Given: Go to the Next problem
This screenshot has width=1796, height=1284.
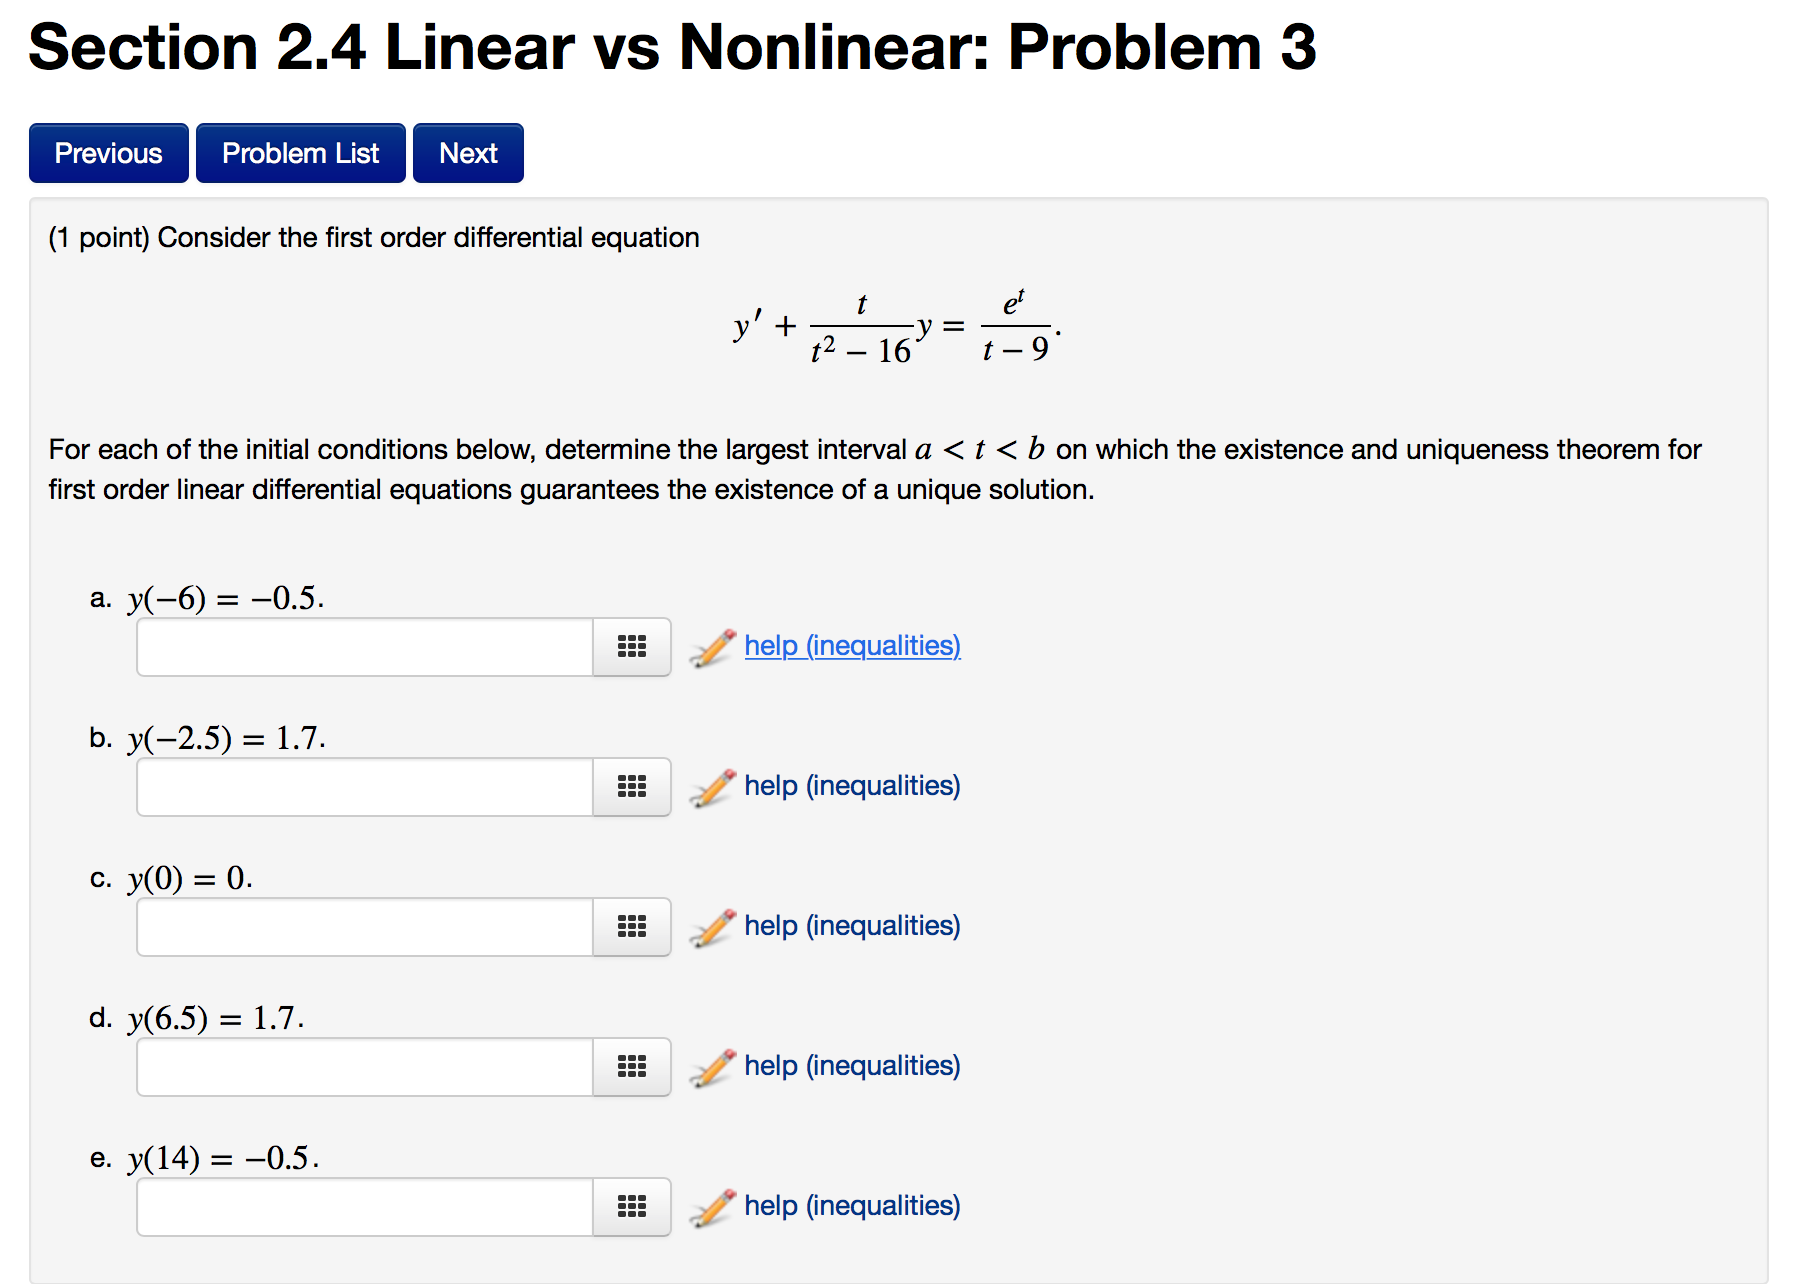Looking at the screenshot, I should (468, 153).
